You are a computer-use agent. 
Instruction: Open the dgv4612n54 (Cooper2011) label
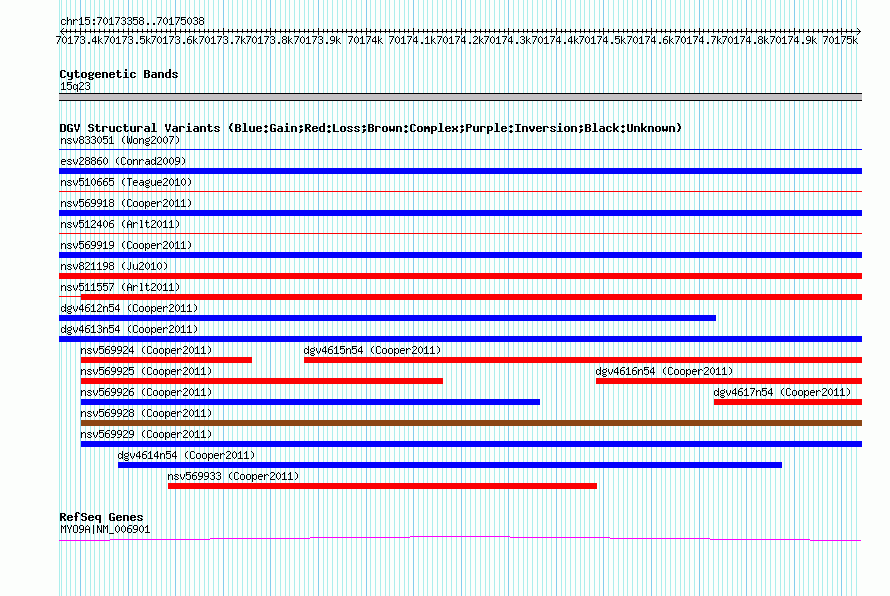point(129,308)
